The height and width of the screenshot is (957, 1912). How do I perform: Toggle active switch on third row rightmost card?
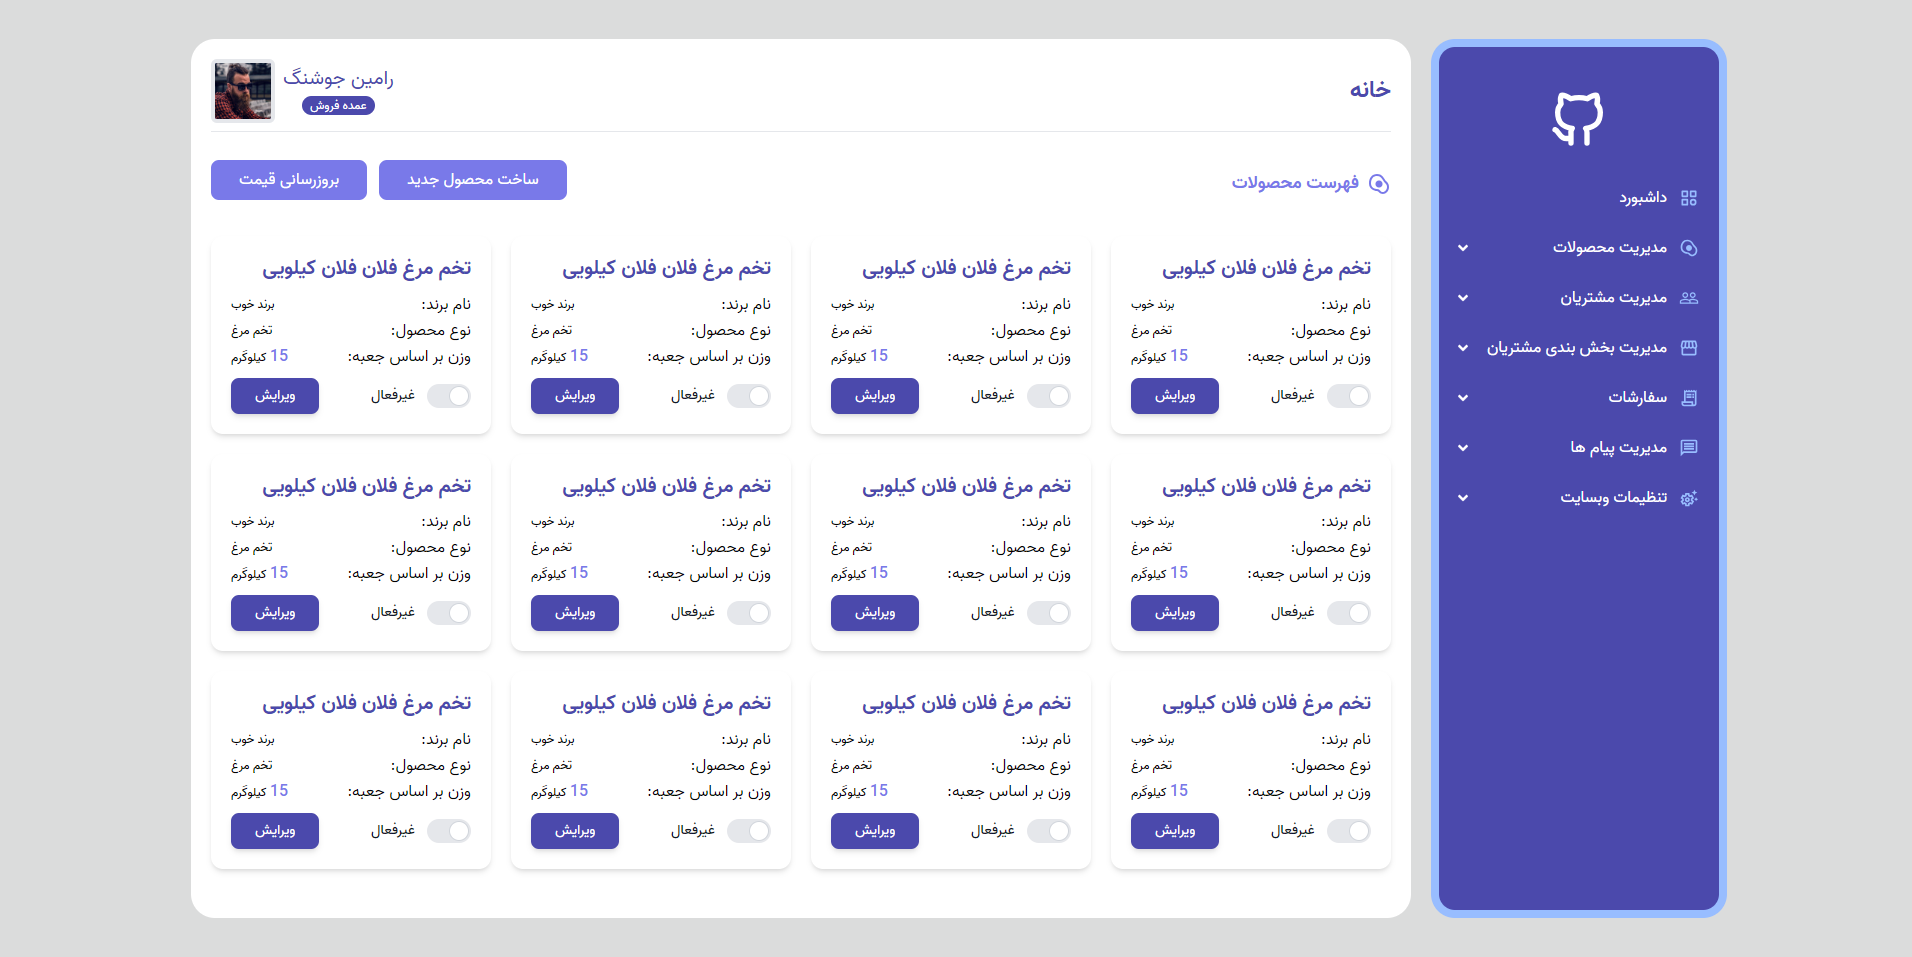(x=1348, y=831)
